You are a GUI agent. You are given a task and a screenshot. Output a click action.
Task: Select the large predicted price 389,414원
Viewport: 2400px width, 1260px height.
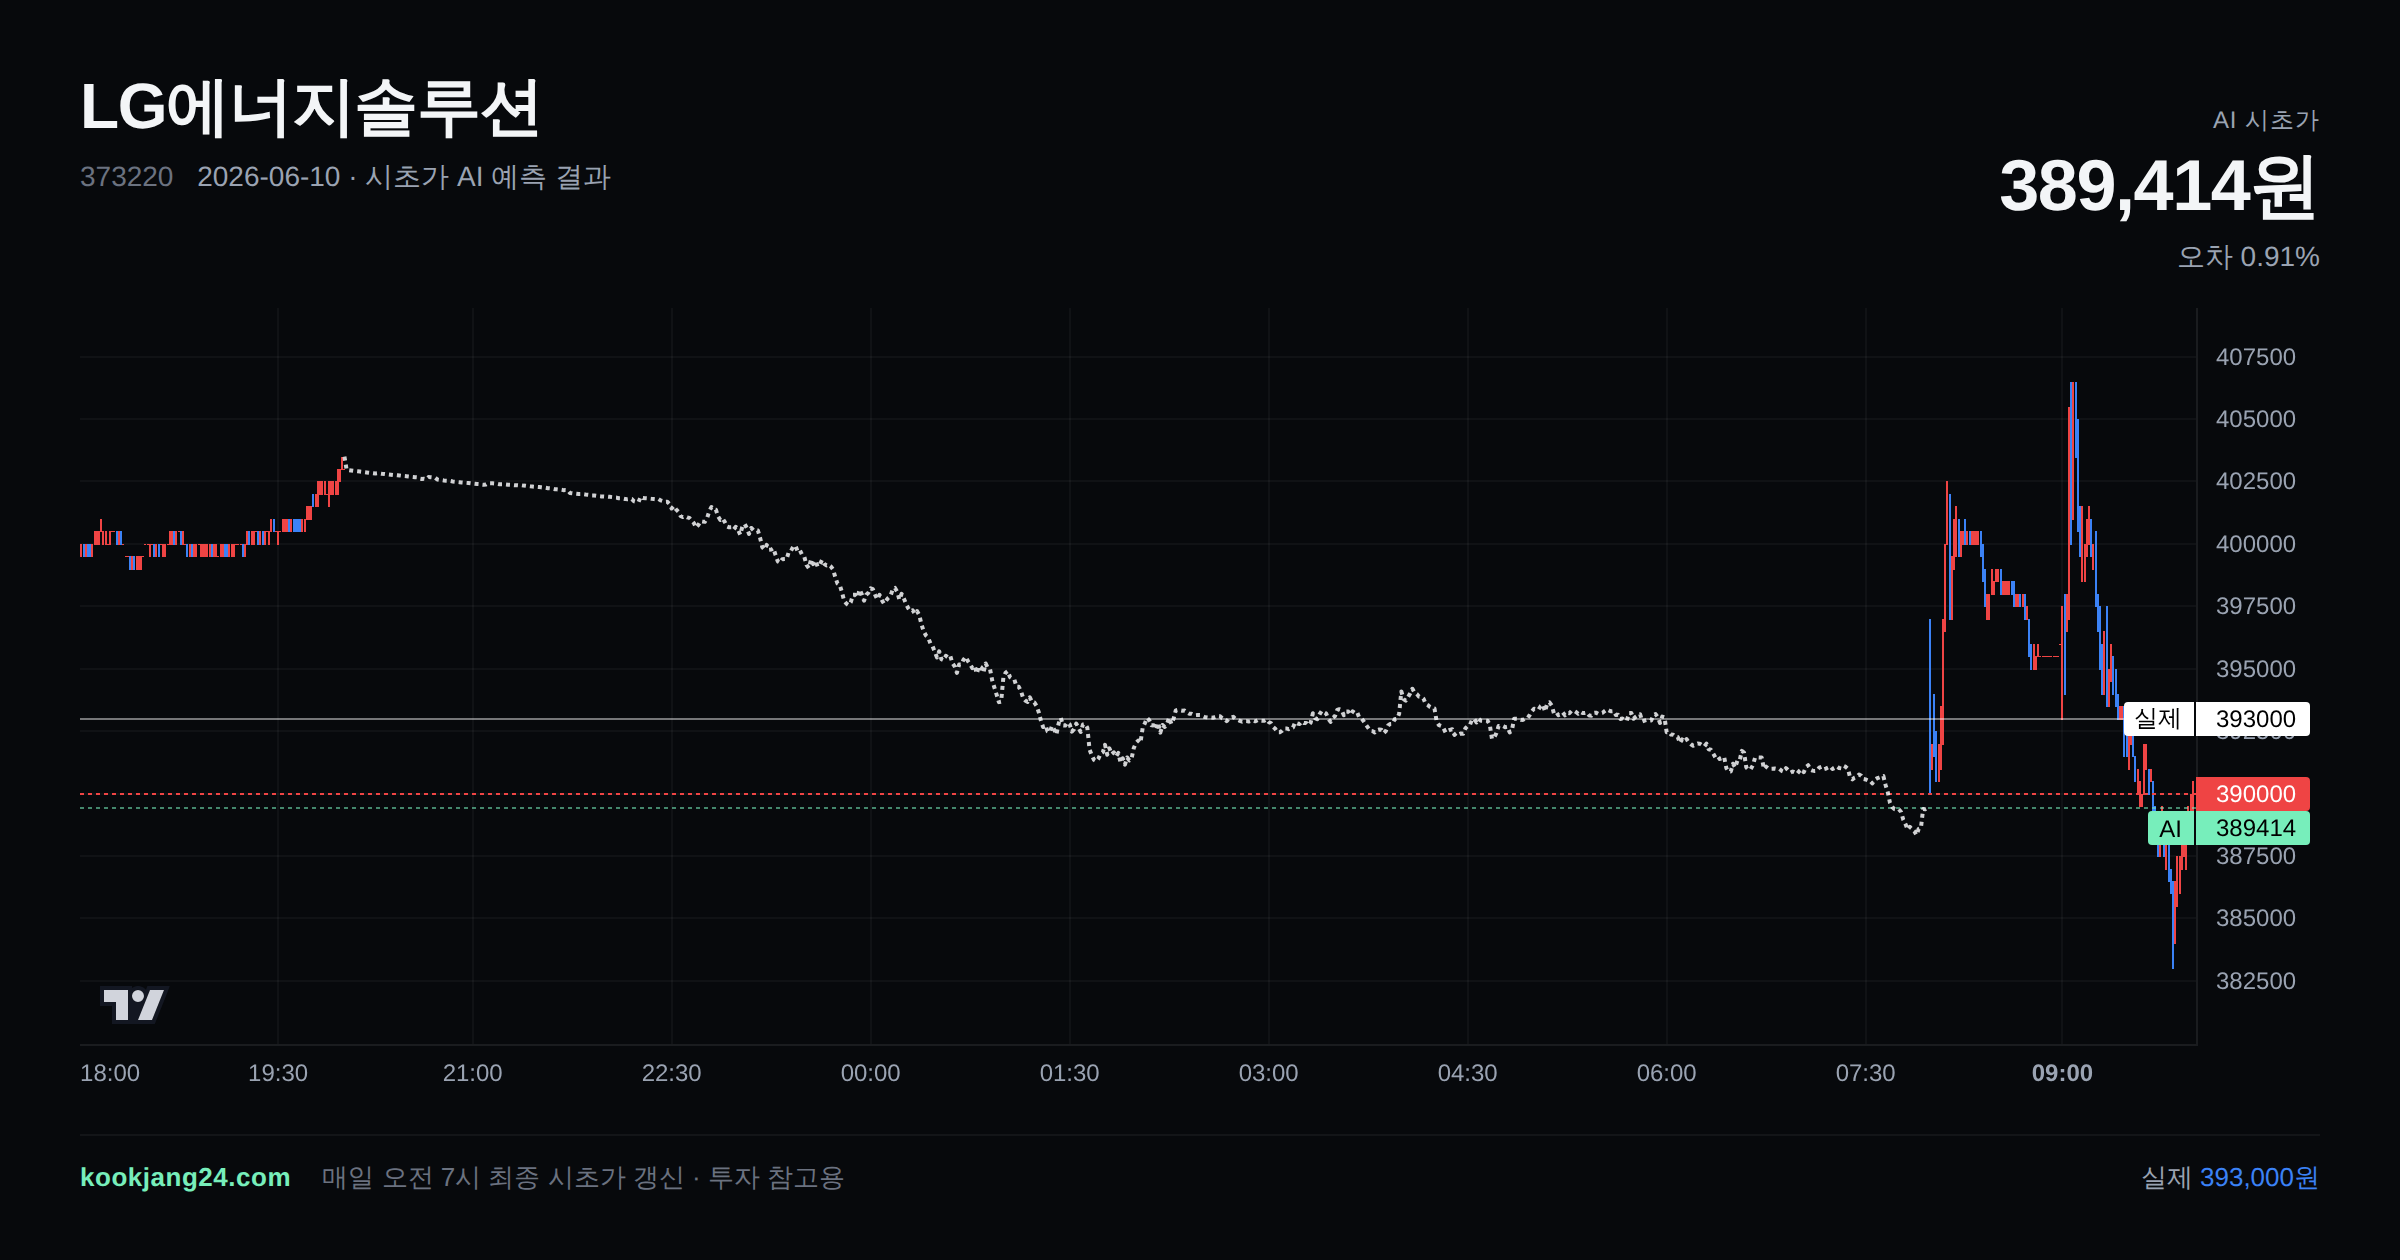pyautogui.click(x=2157, y=187)
